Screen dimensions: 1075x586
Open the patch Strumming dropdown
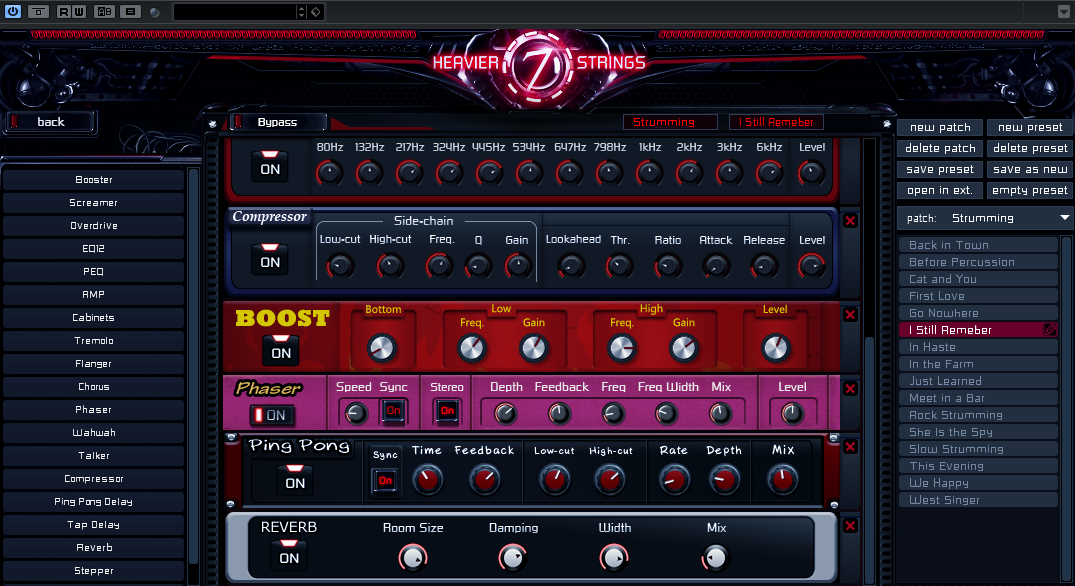tap(985, 218)
